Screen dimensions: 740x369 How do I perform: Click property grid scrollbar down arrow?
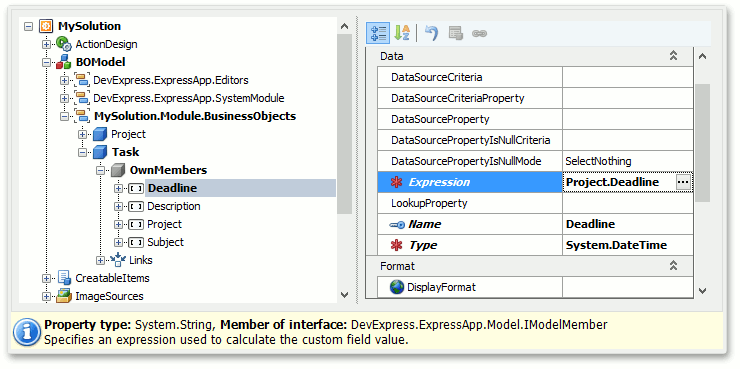pyautogui.click(x=702, y=291)
